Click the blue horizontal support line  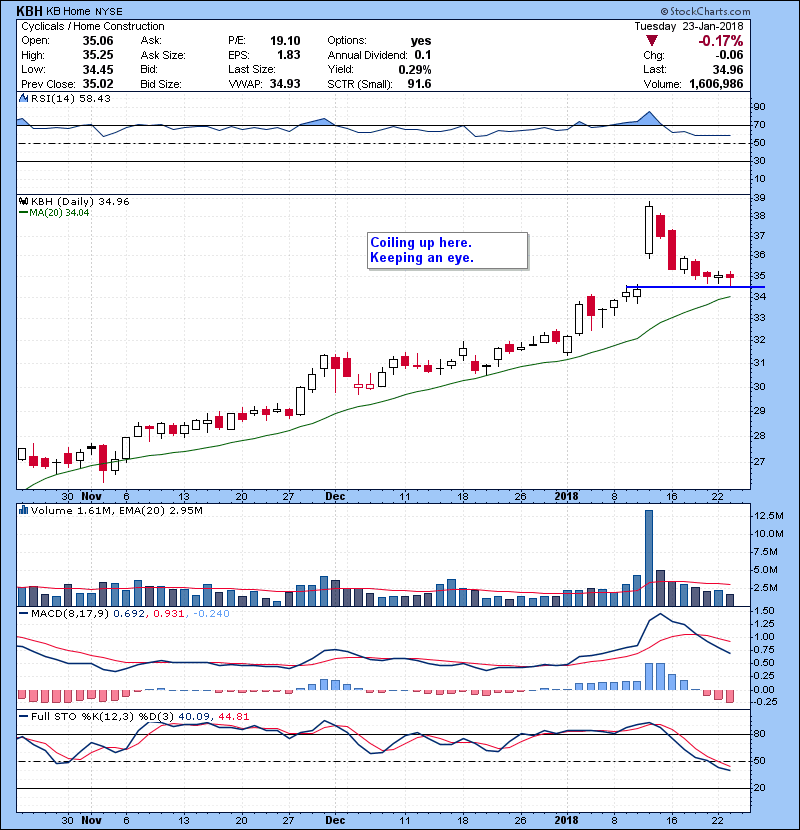tap(695, 287)
